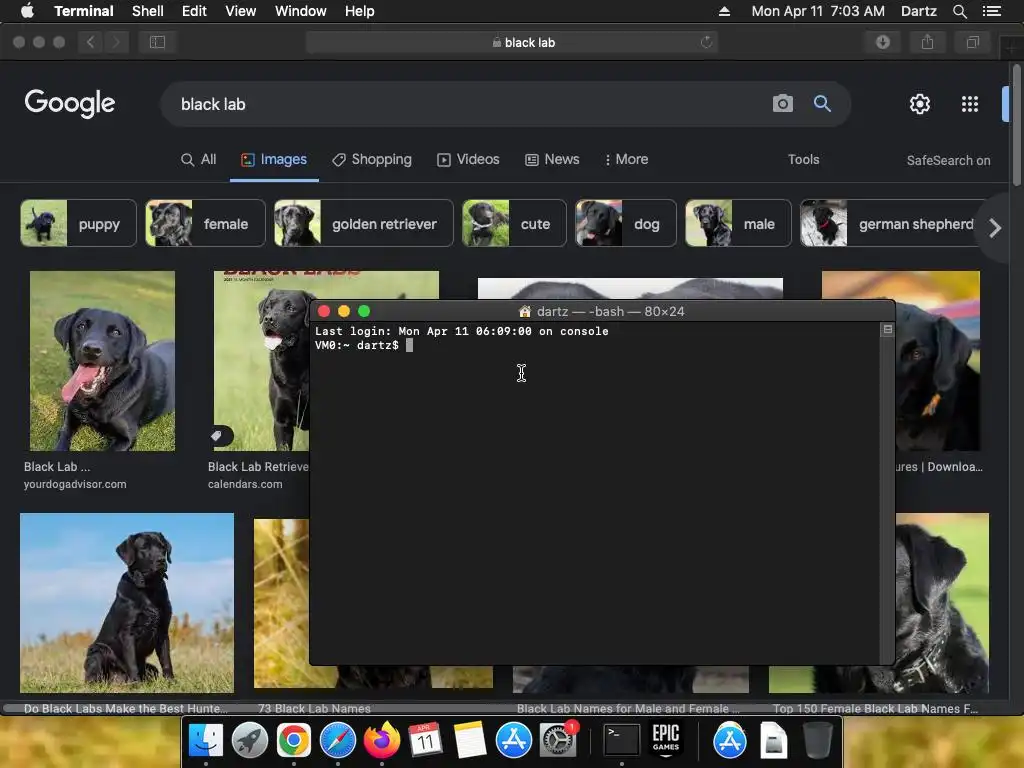Open Google Chrome from the Dock
1024x768 pixels.
coord(294,740)
